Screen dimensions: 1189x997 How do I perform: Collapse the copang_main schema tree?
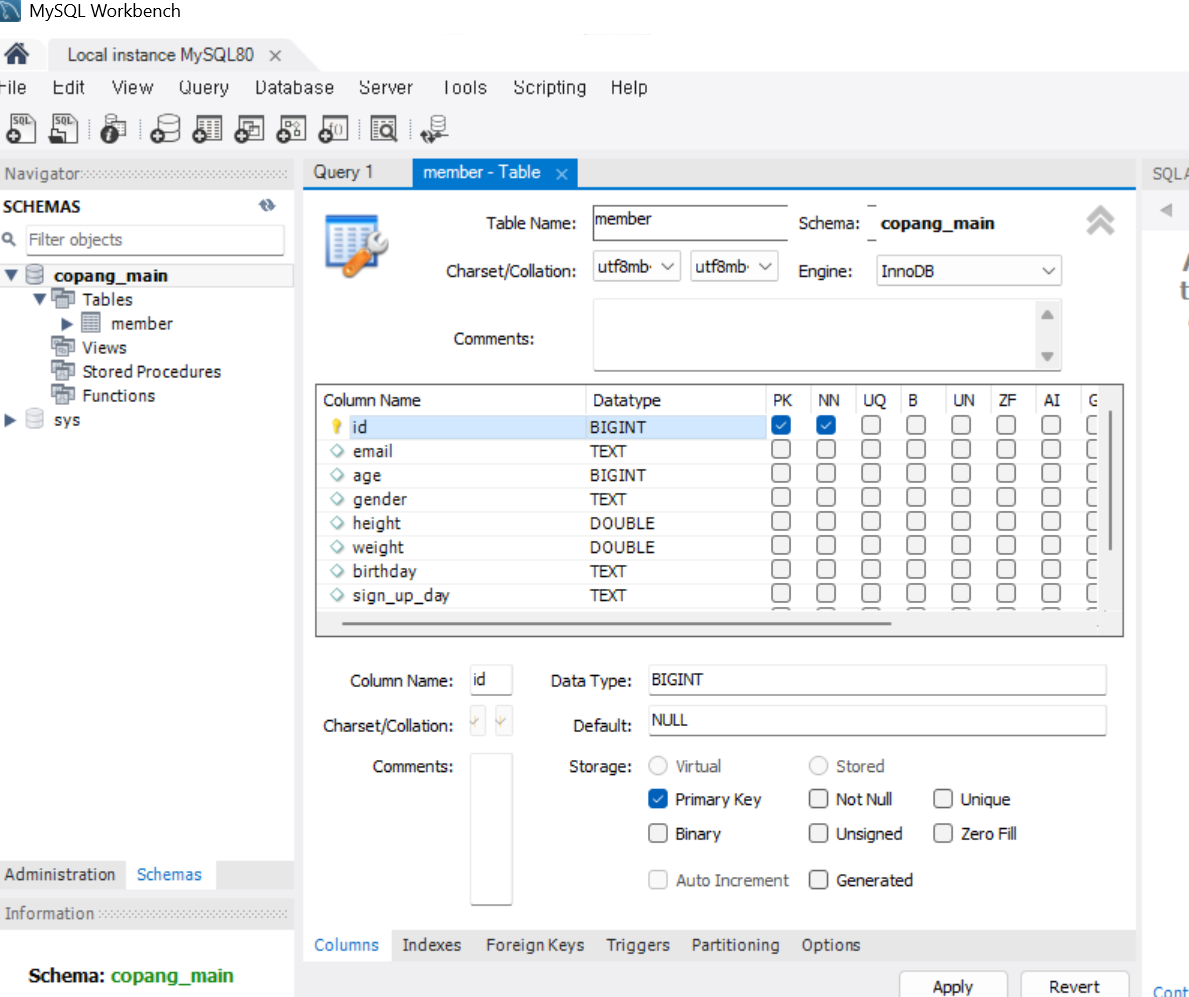(11, 275)
